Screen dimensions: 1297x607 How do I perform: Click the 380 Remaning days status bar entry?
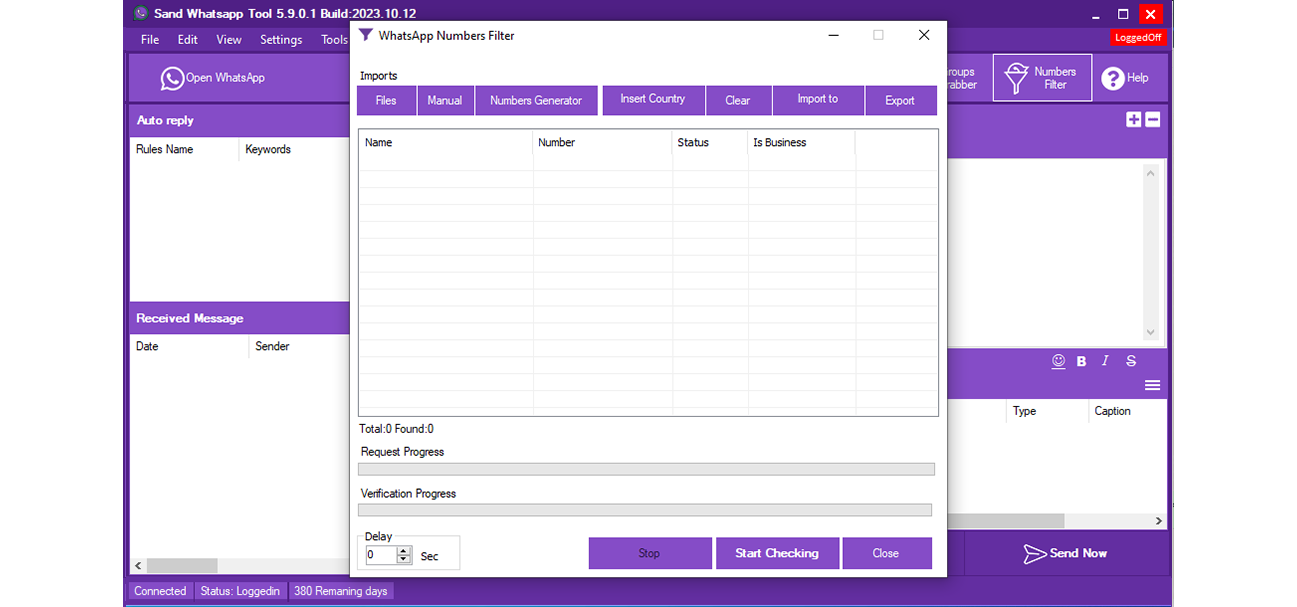(x=340, y=591)
